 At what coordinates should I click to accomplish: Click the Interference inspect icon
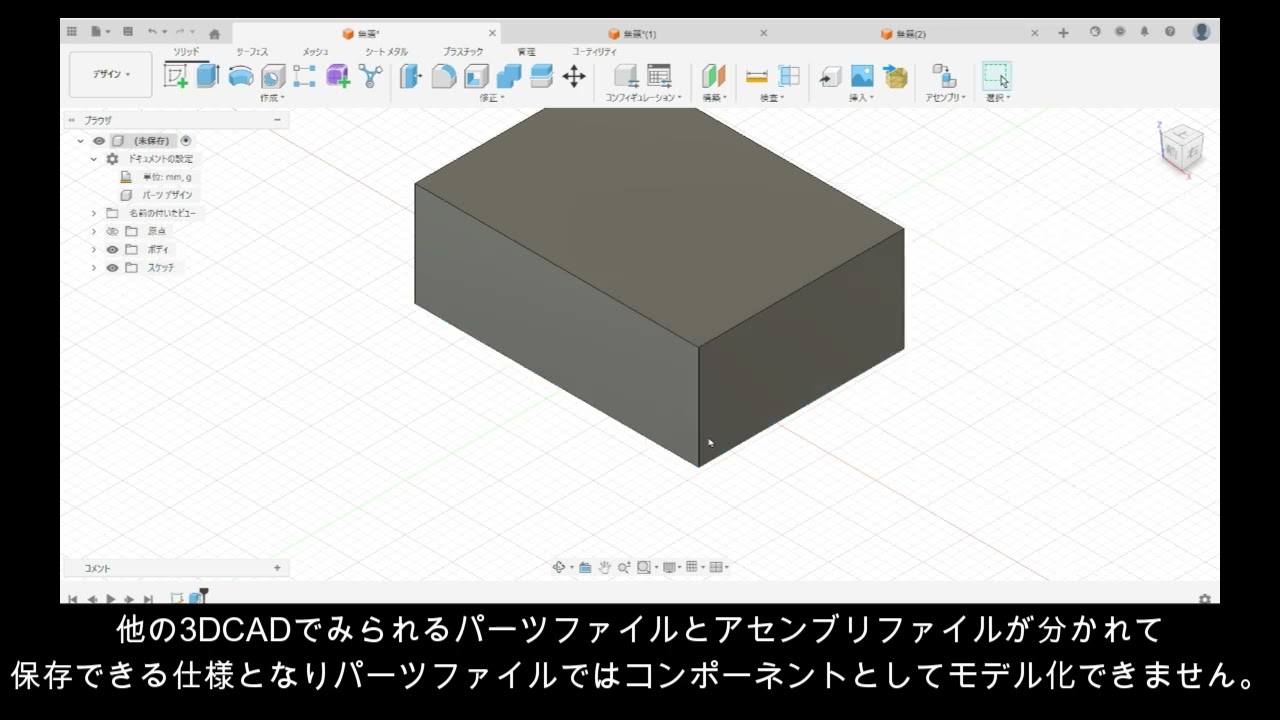[x=789, y=76]
